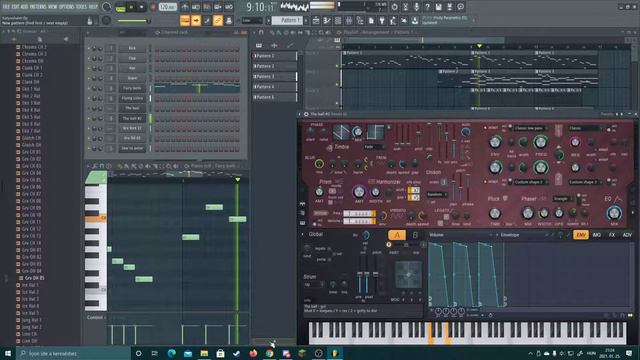The image size is (640, 360).
Task: Adjust the EQ mix knob
Action: (613, 213)
